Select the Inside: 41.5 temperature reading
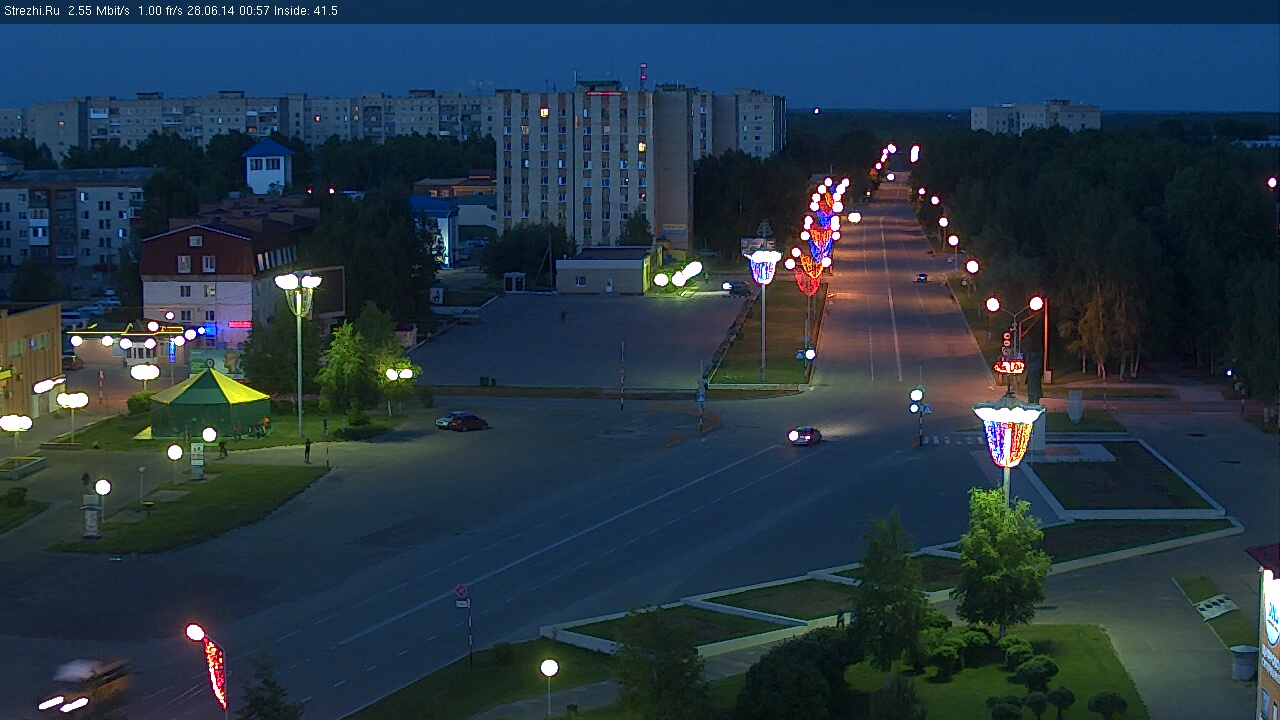The width and height of the screenshot is (1280, 720). tap(306, 11)
